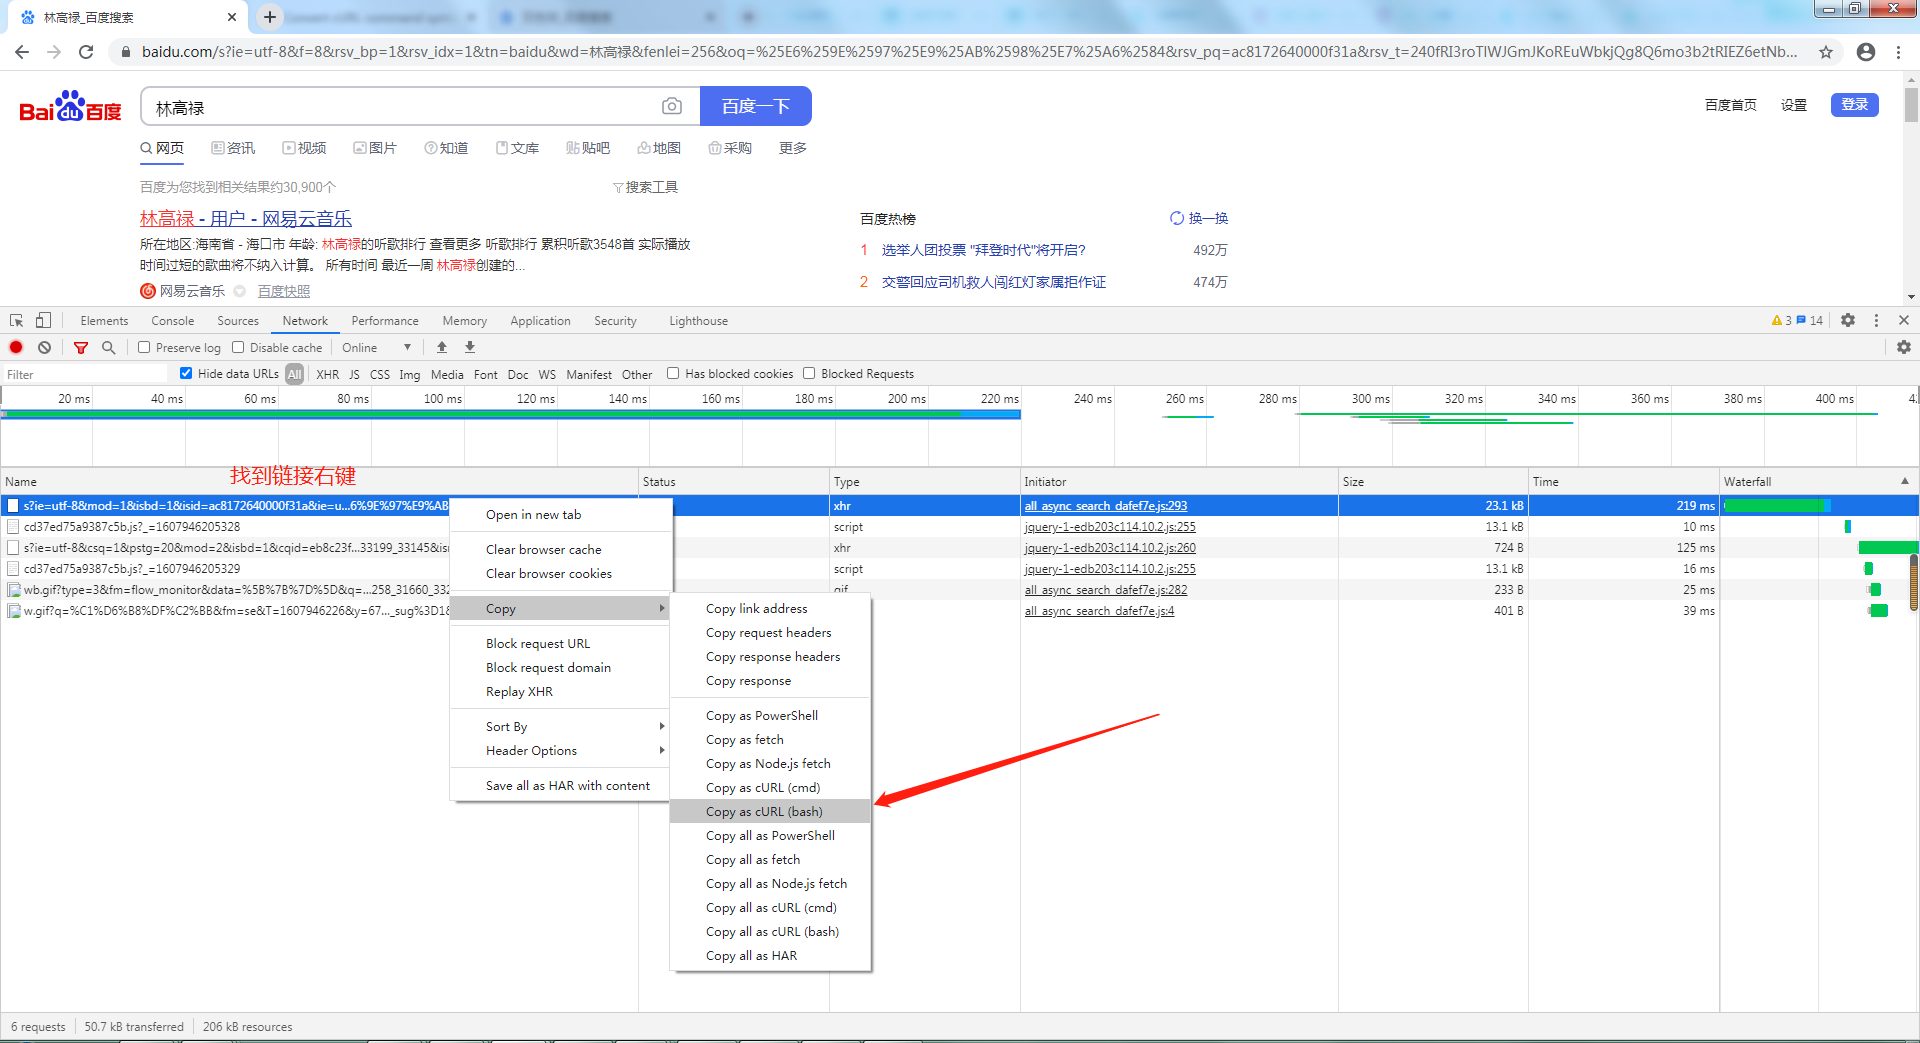Screen dimensions: 1920x1043
Task: Toggle the network filter funnel icon
Action: coord(81,347)
